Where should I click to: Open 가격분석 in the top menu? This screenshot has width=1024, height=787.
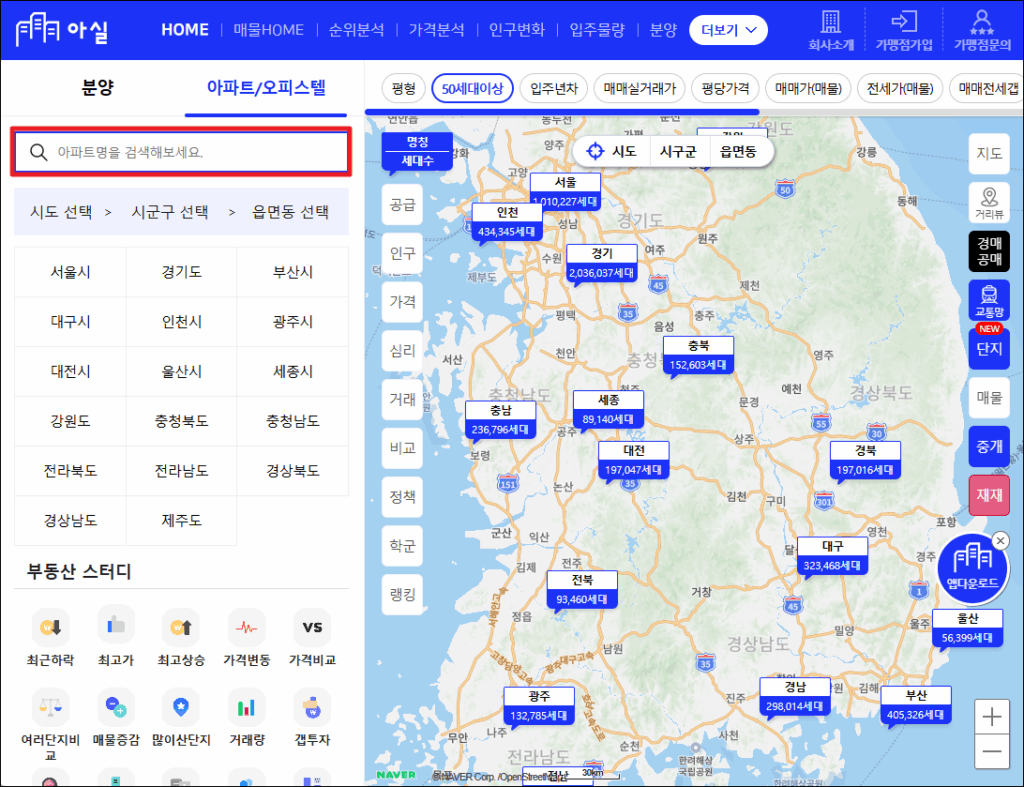(436, 30)
